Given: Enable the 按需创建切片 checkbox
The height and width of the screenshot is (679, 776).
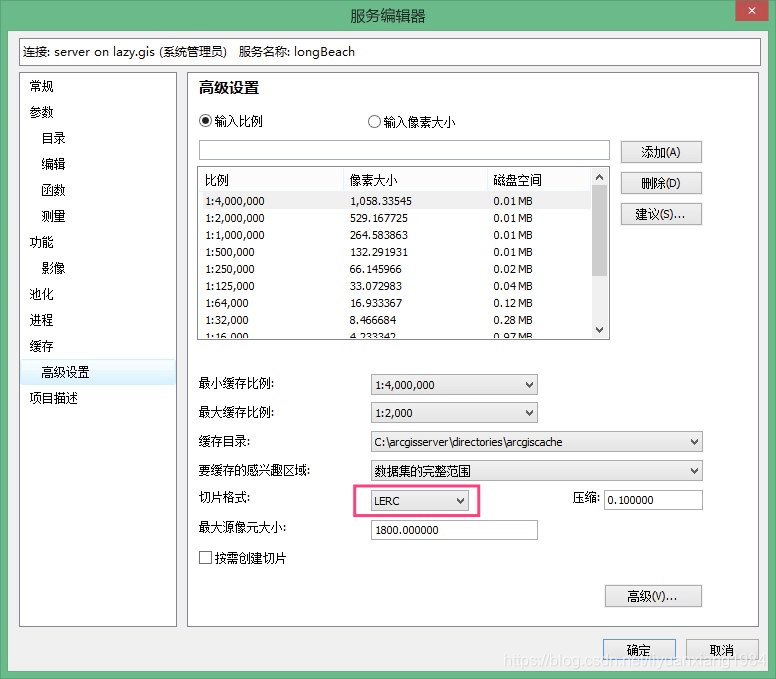Looking at the screenshot, I should click(x=206, y=558).
